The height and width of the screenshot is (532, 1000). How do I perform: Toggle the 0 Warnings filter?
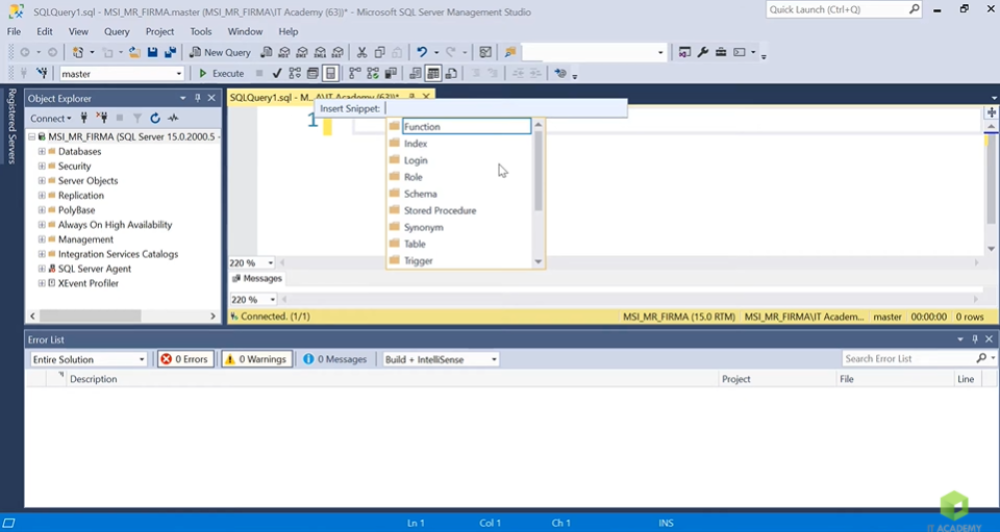[256, 359]
